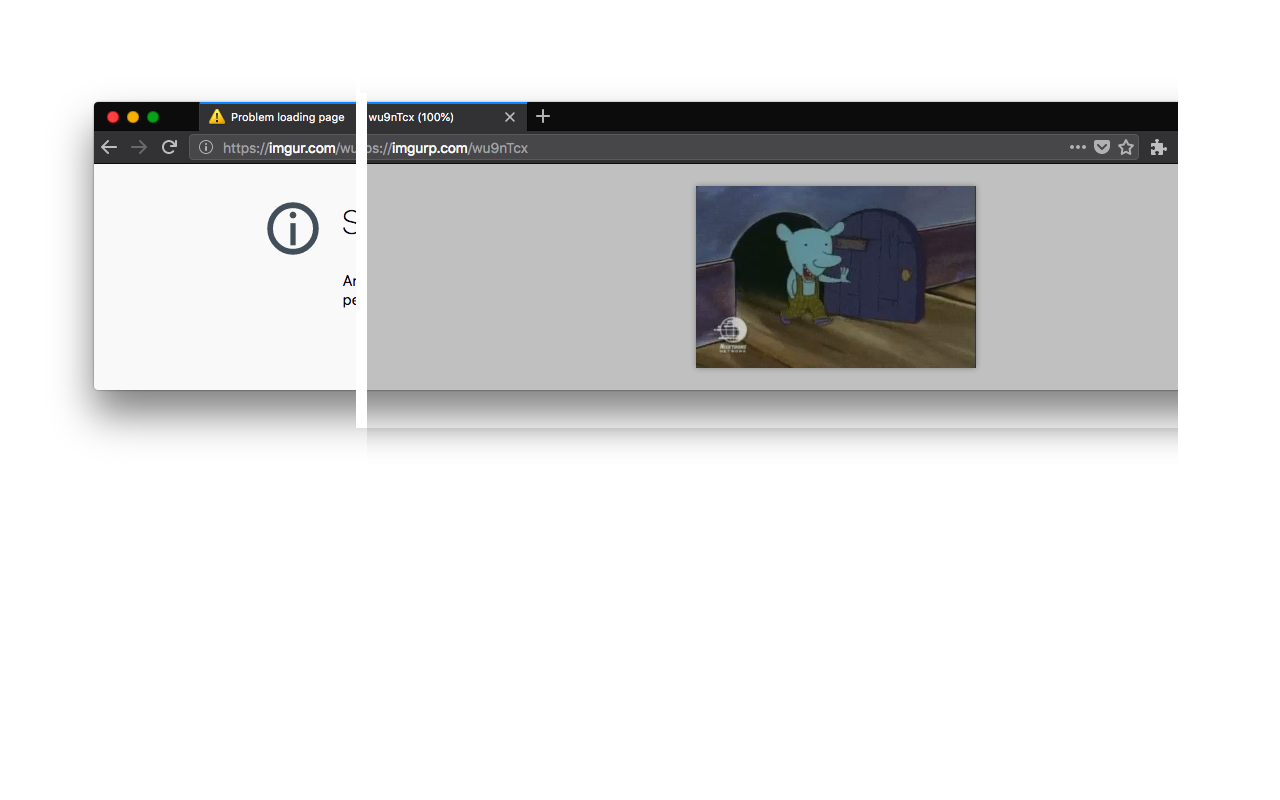Go back with the back arrow
The width and height of the screenshot is (1280, 800).
click(109, 147)
